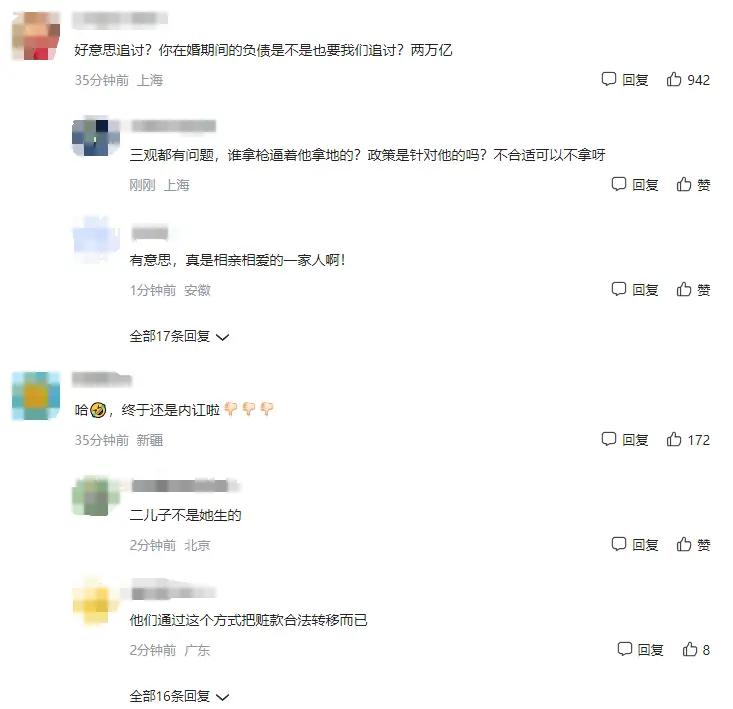Reply to the 有意思 Anhui comment

click(635, 290)
